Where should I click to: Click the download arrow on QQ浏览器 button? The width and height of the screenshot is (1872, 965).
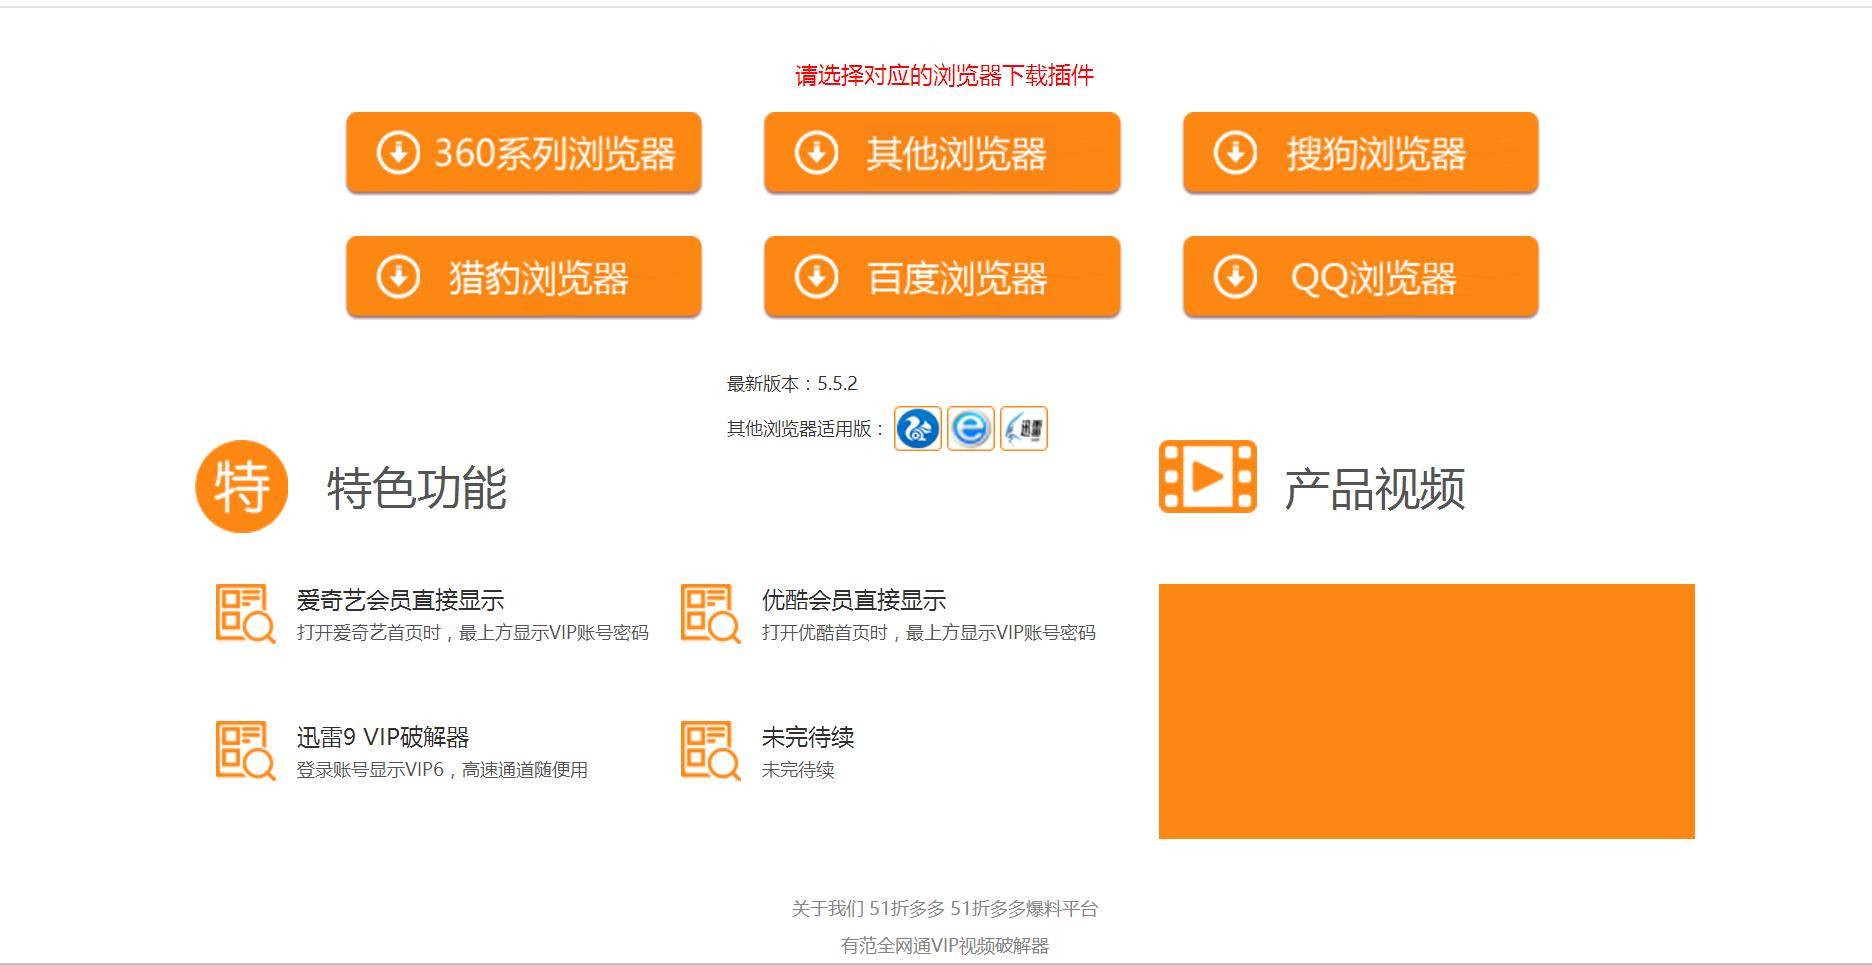point(1235,276)
